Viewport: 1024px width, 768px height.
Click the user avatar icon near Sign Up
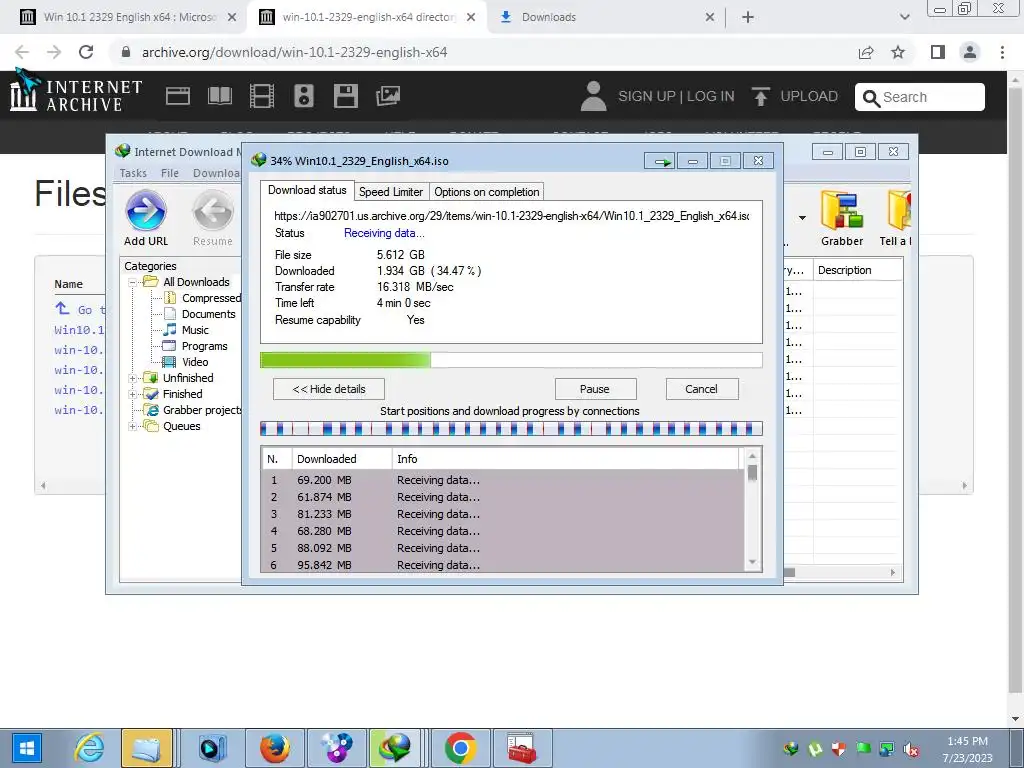pos(594,96)
